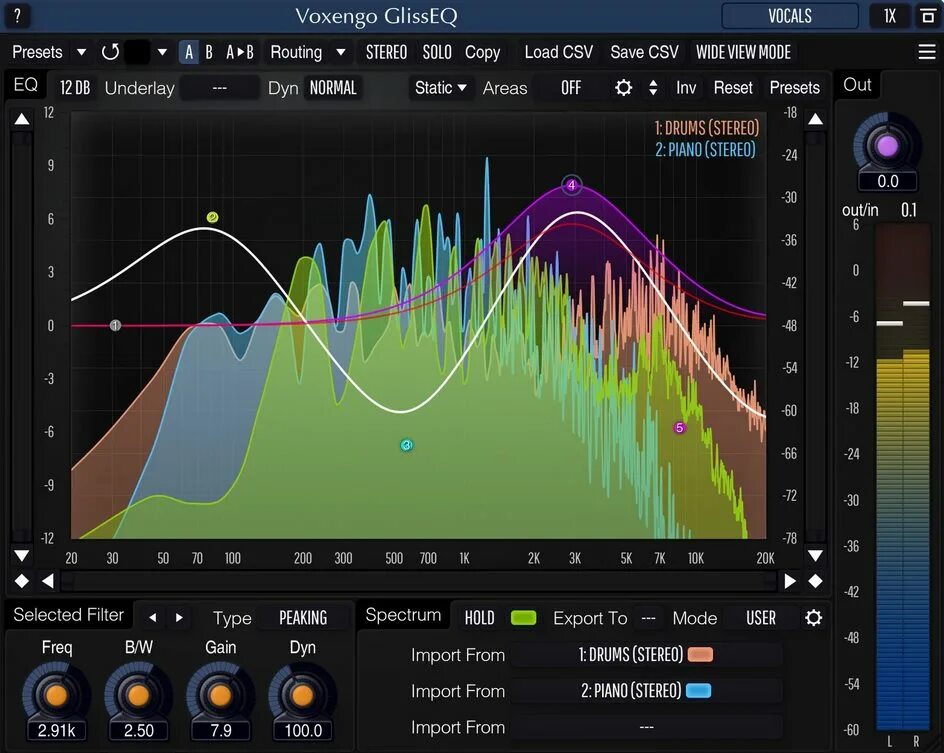This screenshot has height=753, width=944.
Task: Click the bottom-right diamond zoom icon
Action: [x=815, y=581]
